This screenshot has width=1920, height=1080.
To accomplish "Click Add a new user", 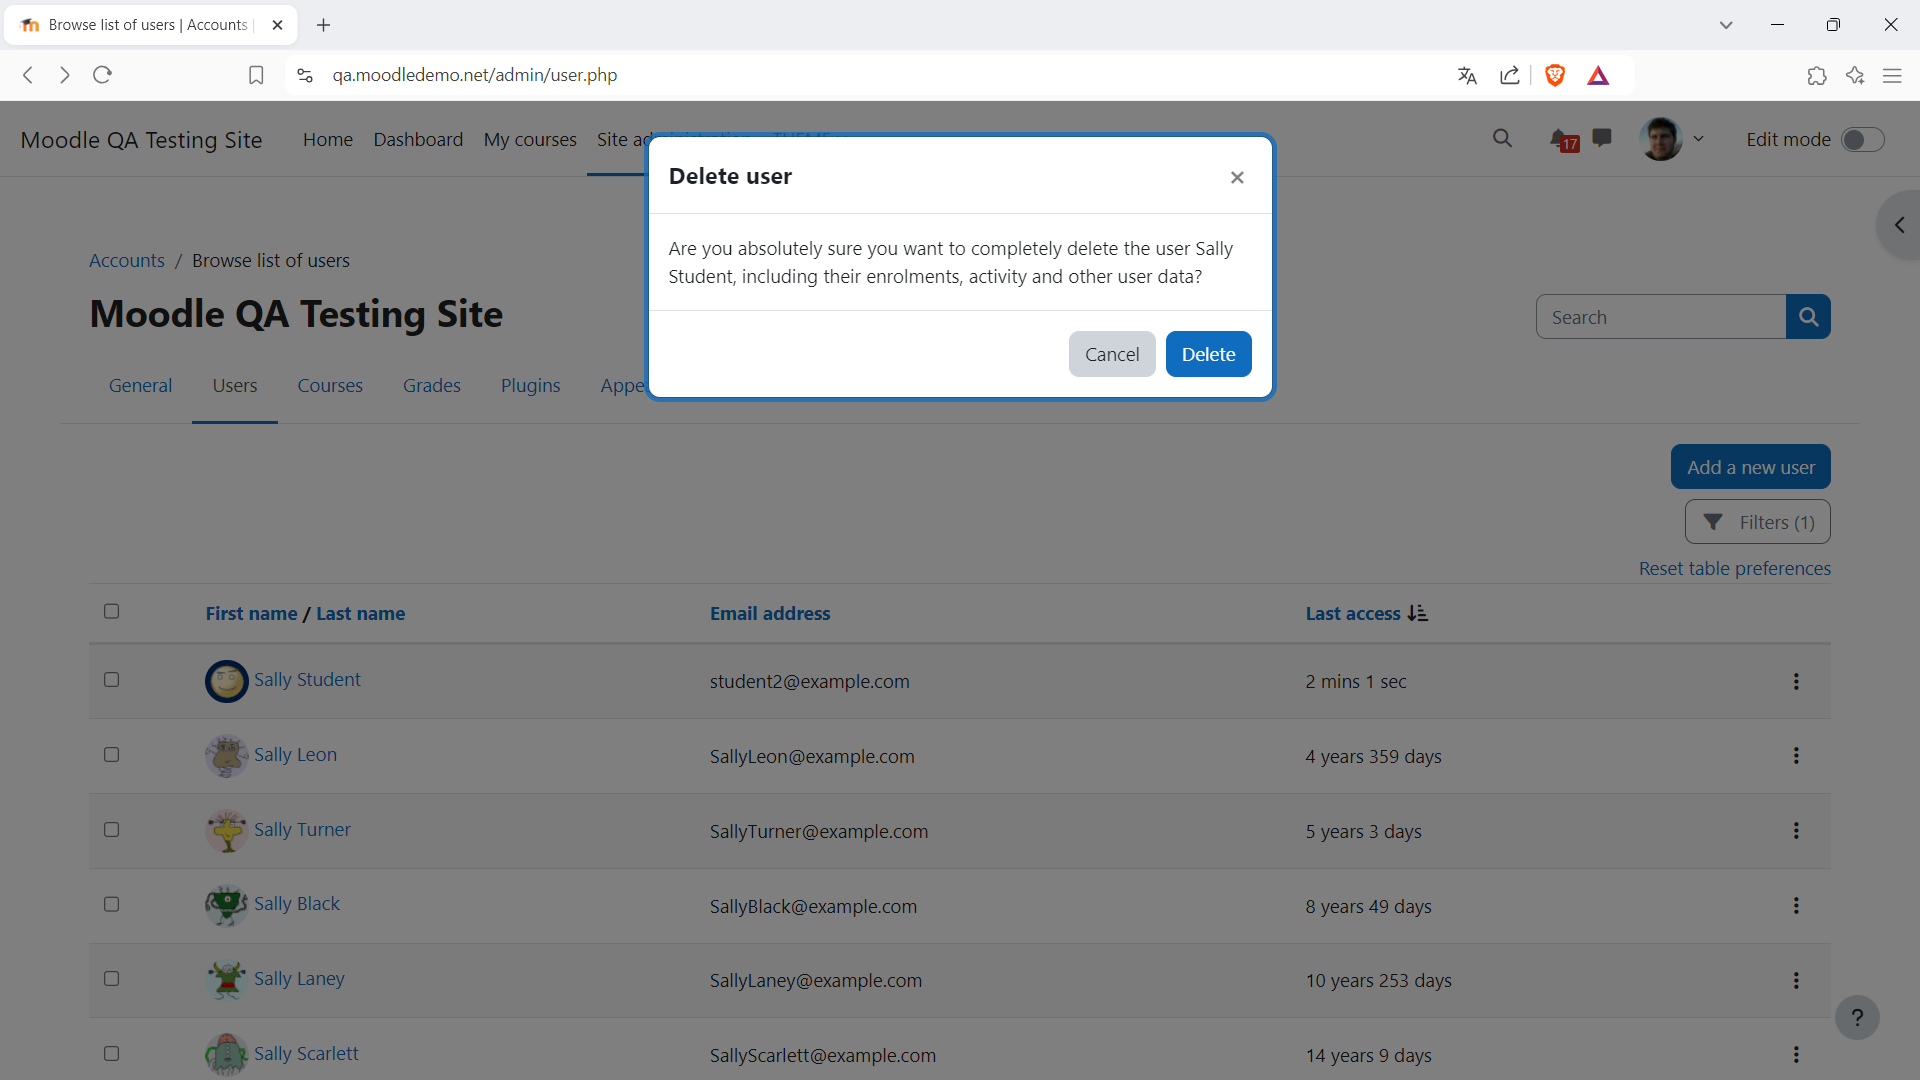I will pyautogui.click(x=1750, y=467).
